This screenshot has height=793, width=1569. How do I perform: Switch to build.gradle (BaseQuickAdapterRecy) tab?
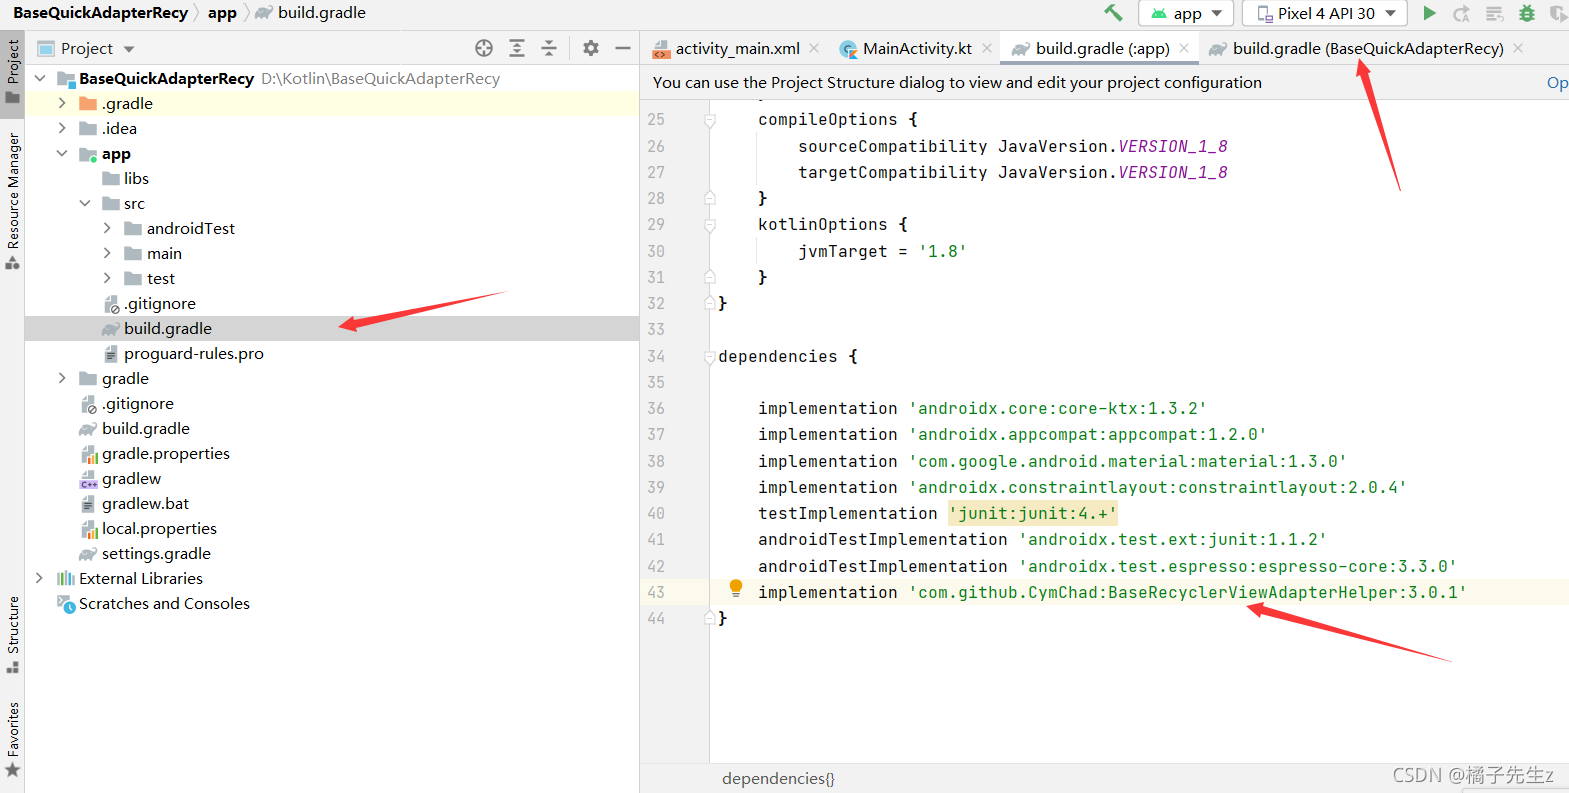1367,48
